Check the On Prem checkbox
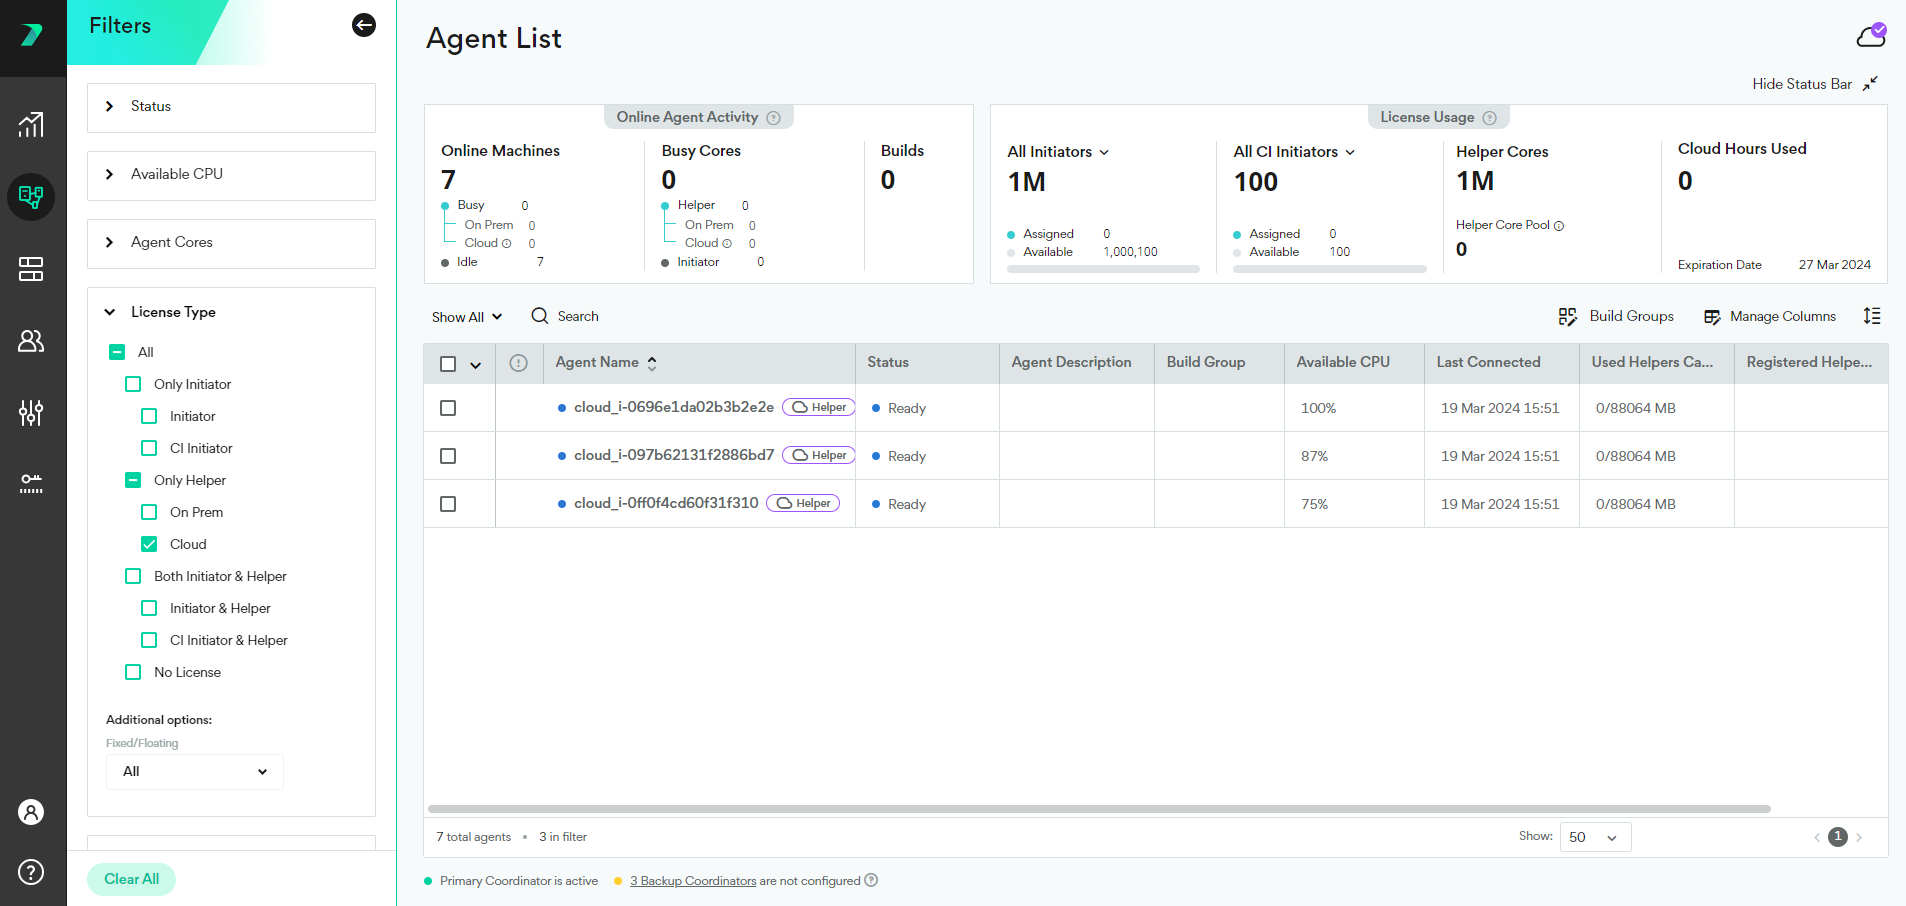Viewport: 1906px width, 906px height. [149, 512]
